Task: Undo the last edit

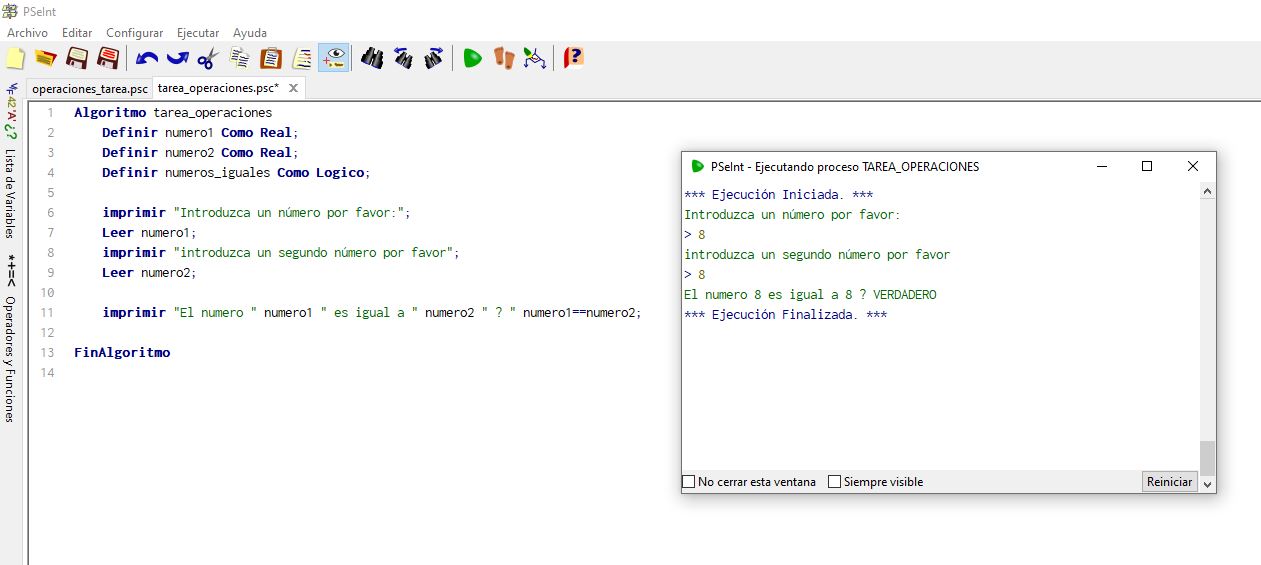Action: tap(147, 58)
